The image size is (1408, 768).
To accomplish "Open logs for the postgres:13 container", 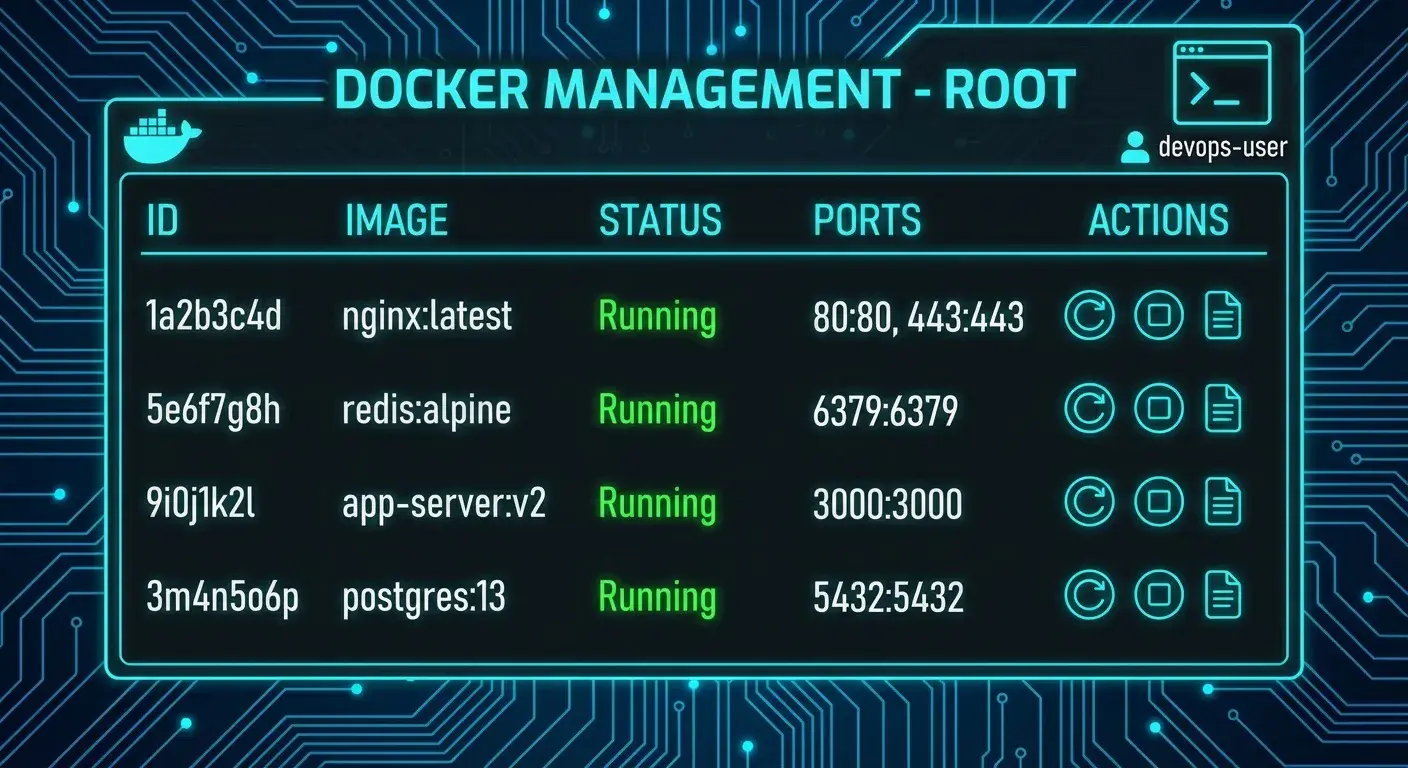I will 1222,596.
